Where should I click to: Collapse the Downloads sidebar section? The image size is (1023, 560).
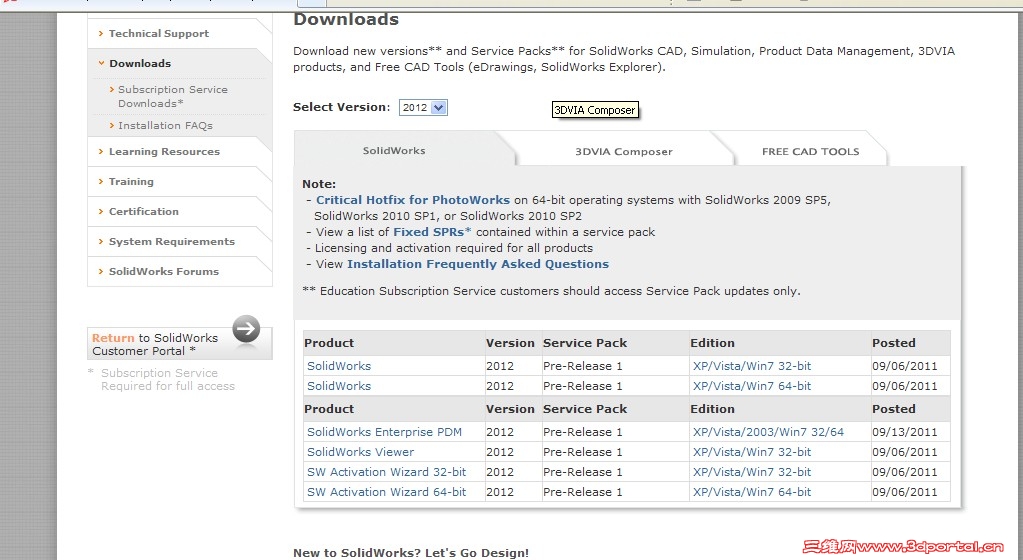click(x=140, y=63)
